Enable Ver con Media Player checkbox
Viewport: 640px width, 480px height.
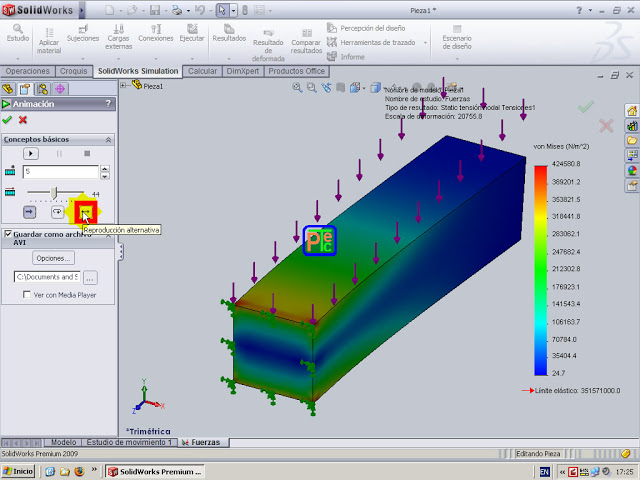(x=27, y=294)
